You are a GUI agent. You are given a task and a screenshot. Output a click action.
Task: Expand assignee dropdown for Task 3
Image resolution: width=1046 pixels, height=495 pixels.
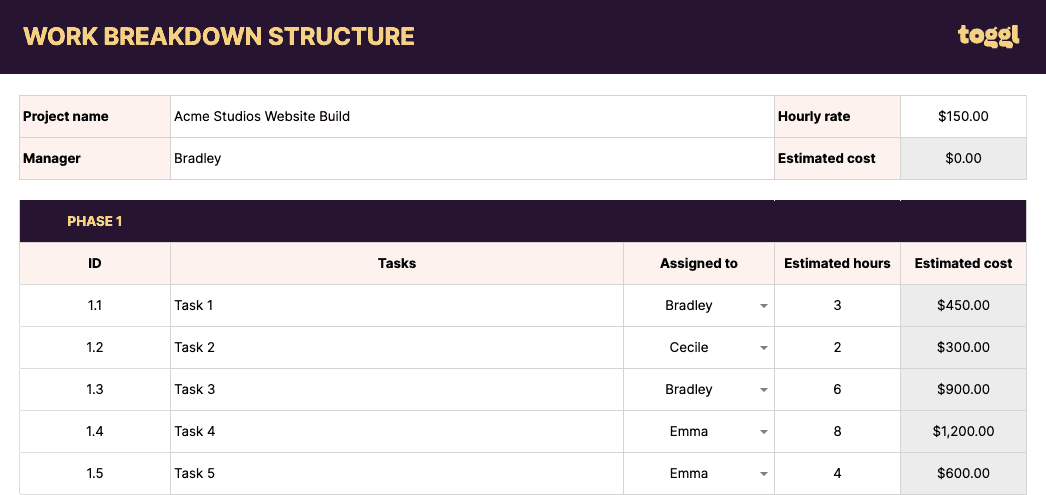[764, 390]
